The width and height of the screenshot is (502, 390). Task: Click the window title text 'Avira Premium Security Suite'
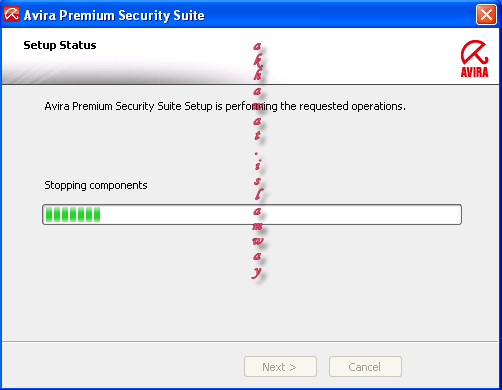114,15
